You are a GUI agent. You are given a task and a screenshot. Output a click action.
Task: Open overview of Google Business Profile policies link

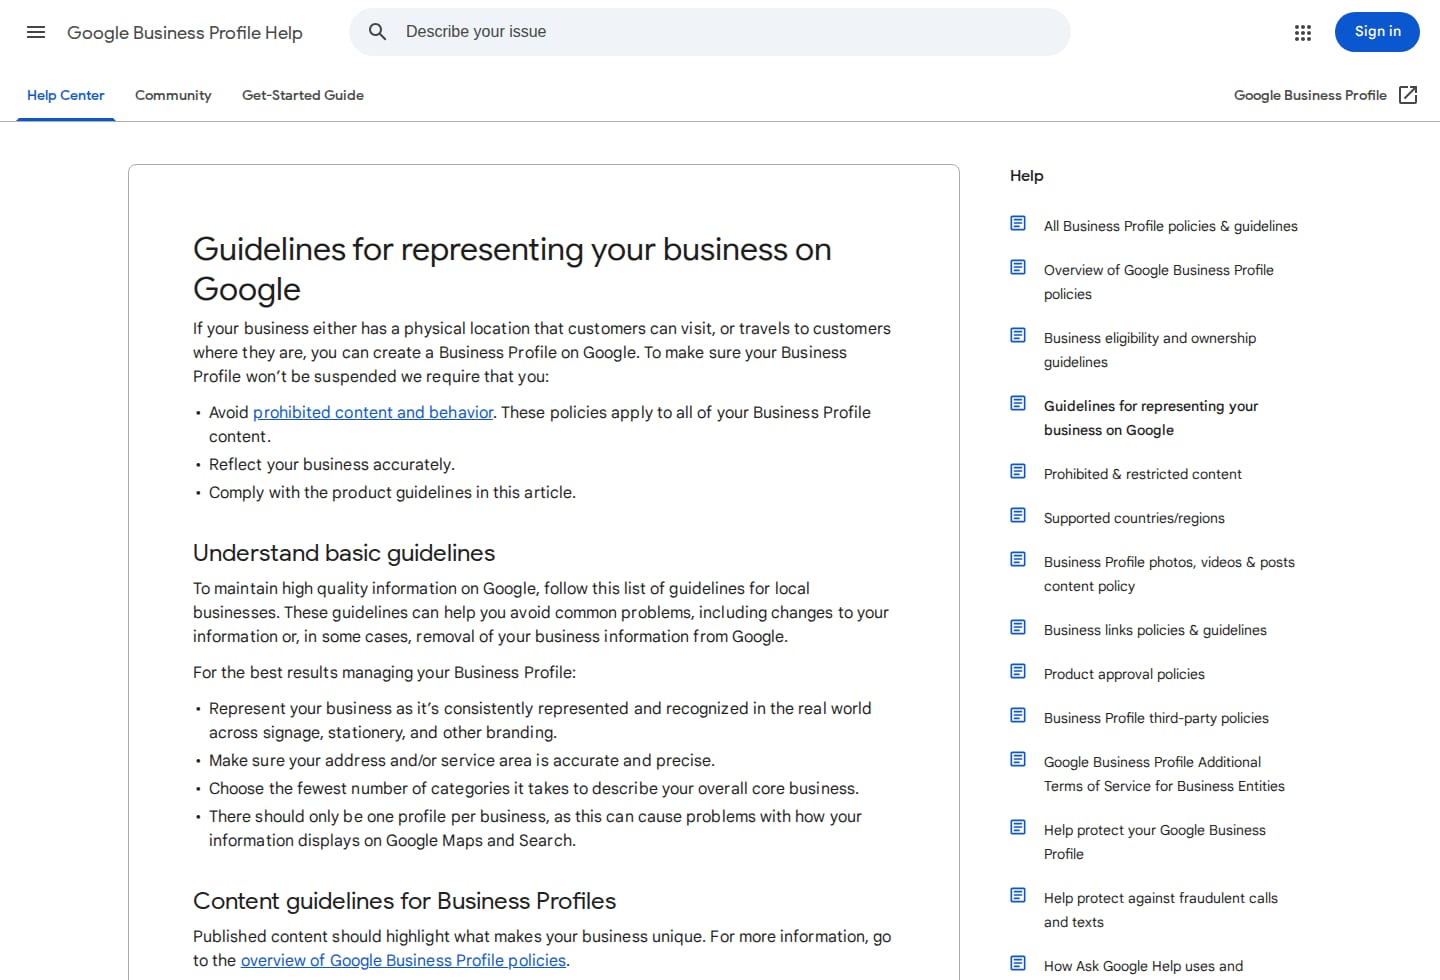pos(403,960)
